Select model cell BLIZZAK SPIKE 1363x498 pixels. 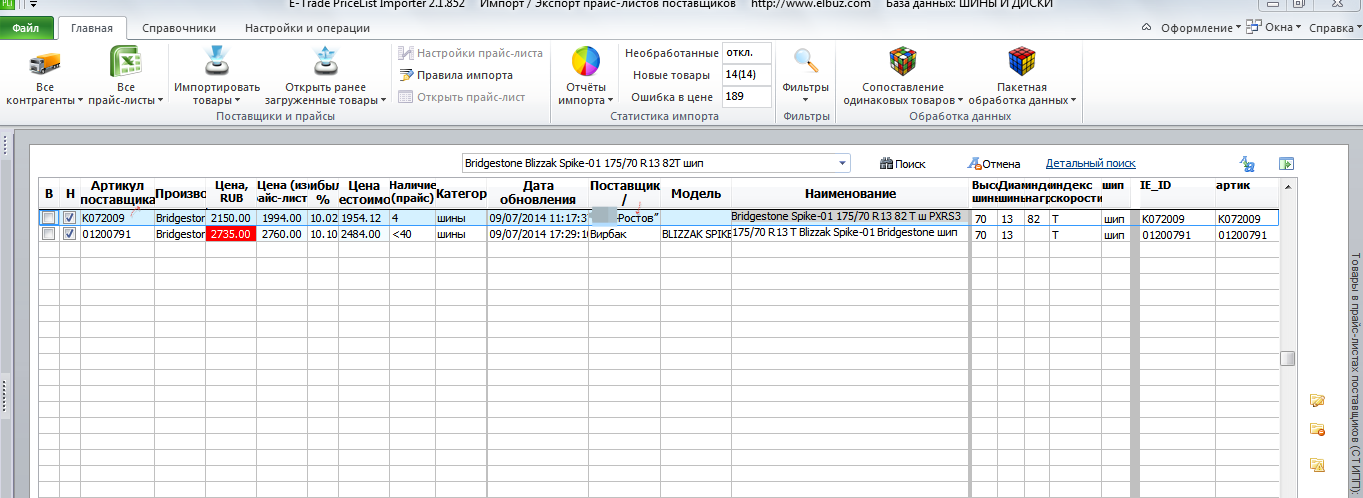(696, 234)
